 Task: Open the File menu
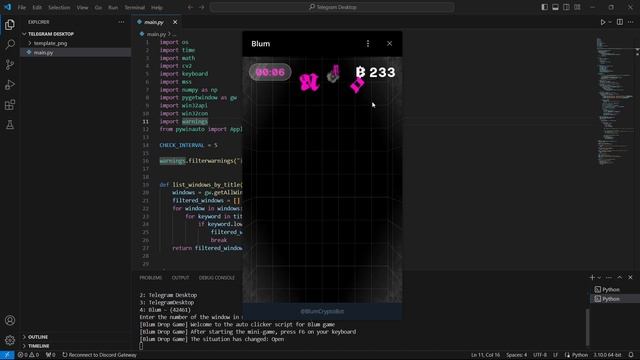[22, 7]
